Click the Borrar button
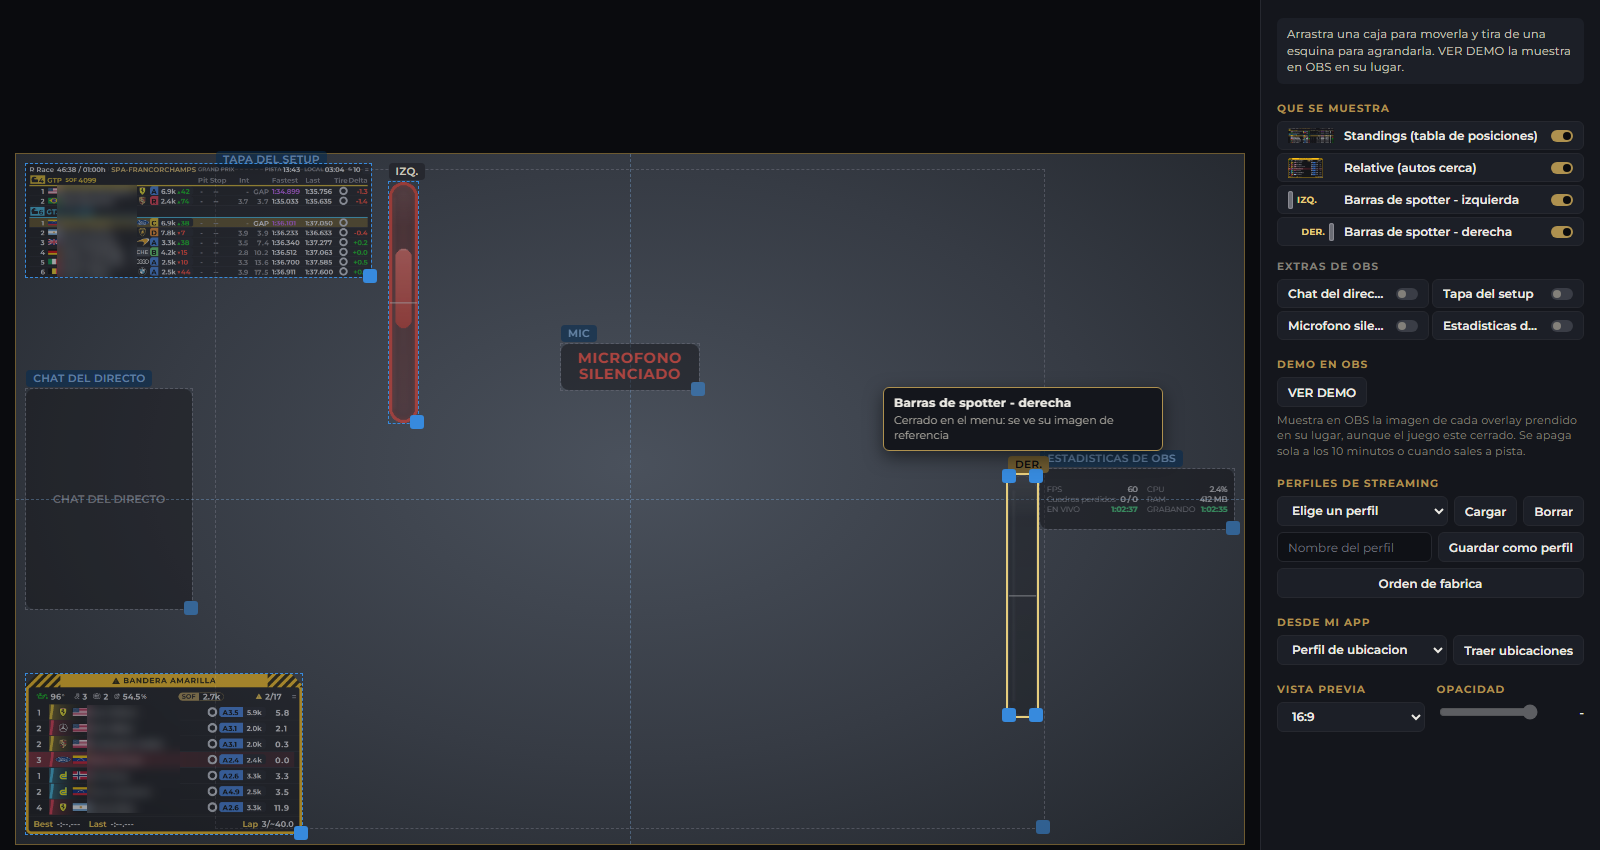 pyautogui.click(x=1553, y=511)
